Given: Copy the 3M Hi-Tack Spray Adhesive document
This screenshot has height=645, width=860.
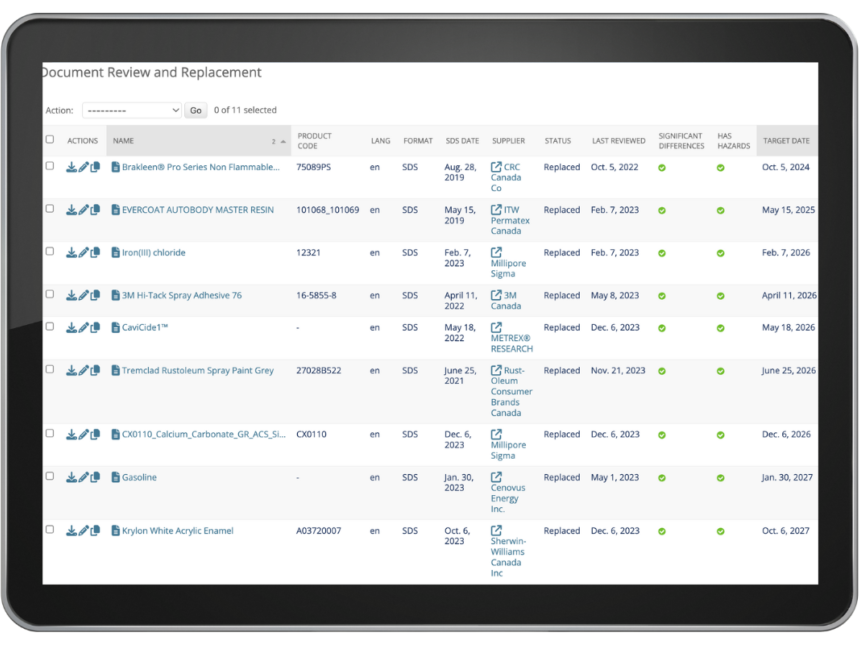Looking at the screenshot, I should point(95,296).
